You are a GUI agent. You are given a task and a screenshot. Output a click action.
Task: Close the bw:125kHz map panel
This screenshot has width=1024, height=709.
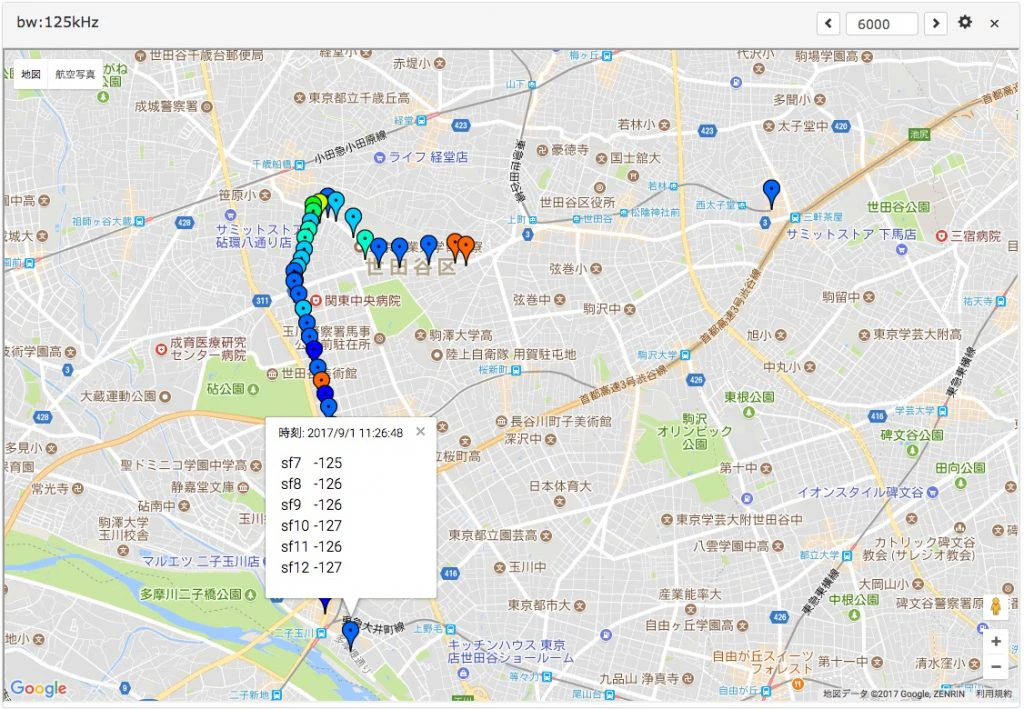click(x=995, y=24)
